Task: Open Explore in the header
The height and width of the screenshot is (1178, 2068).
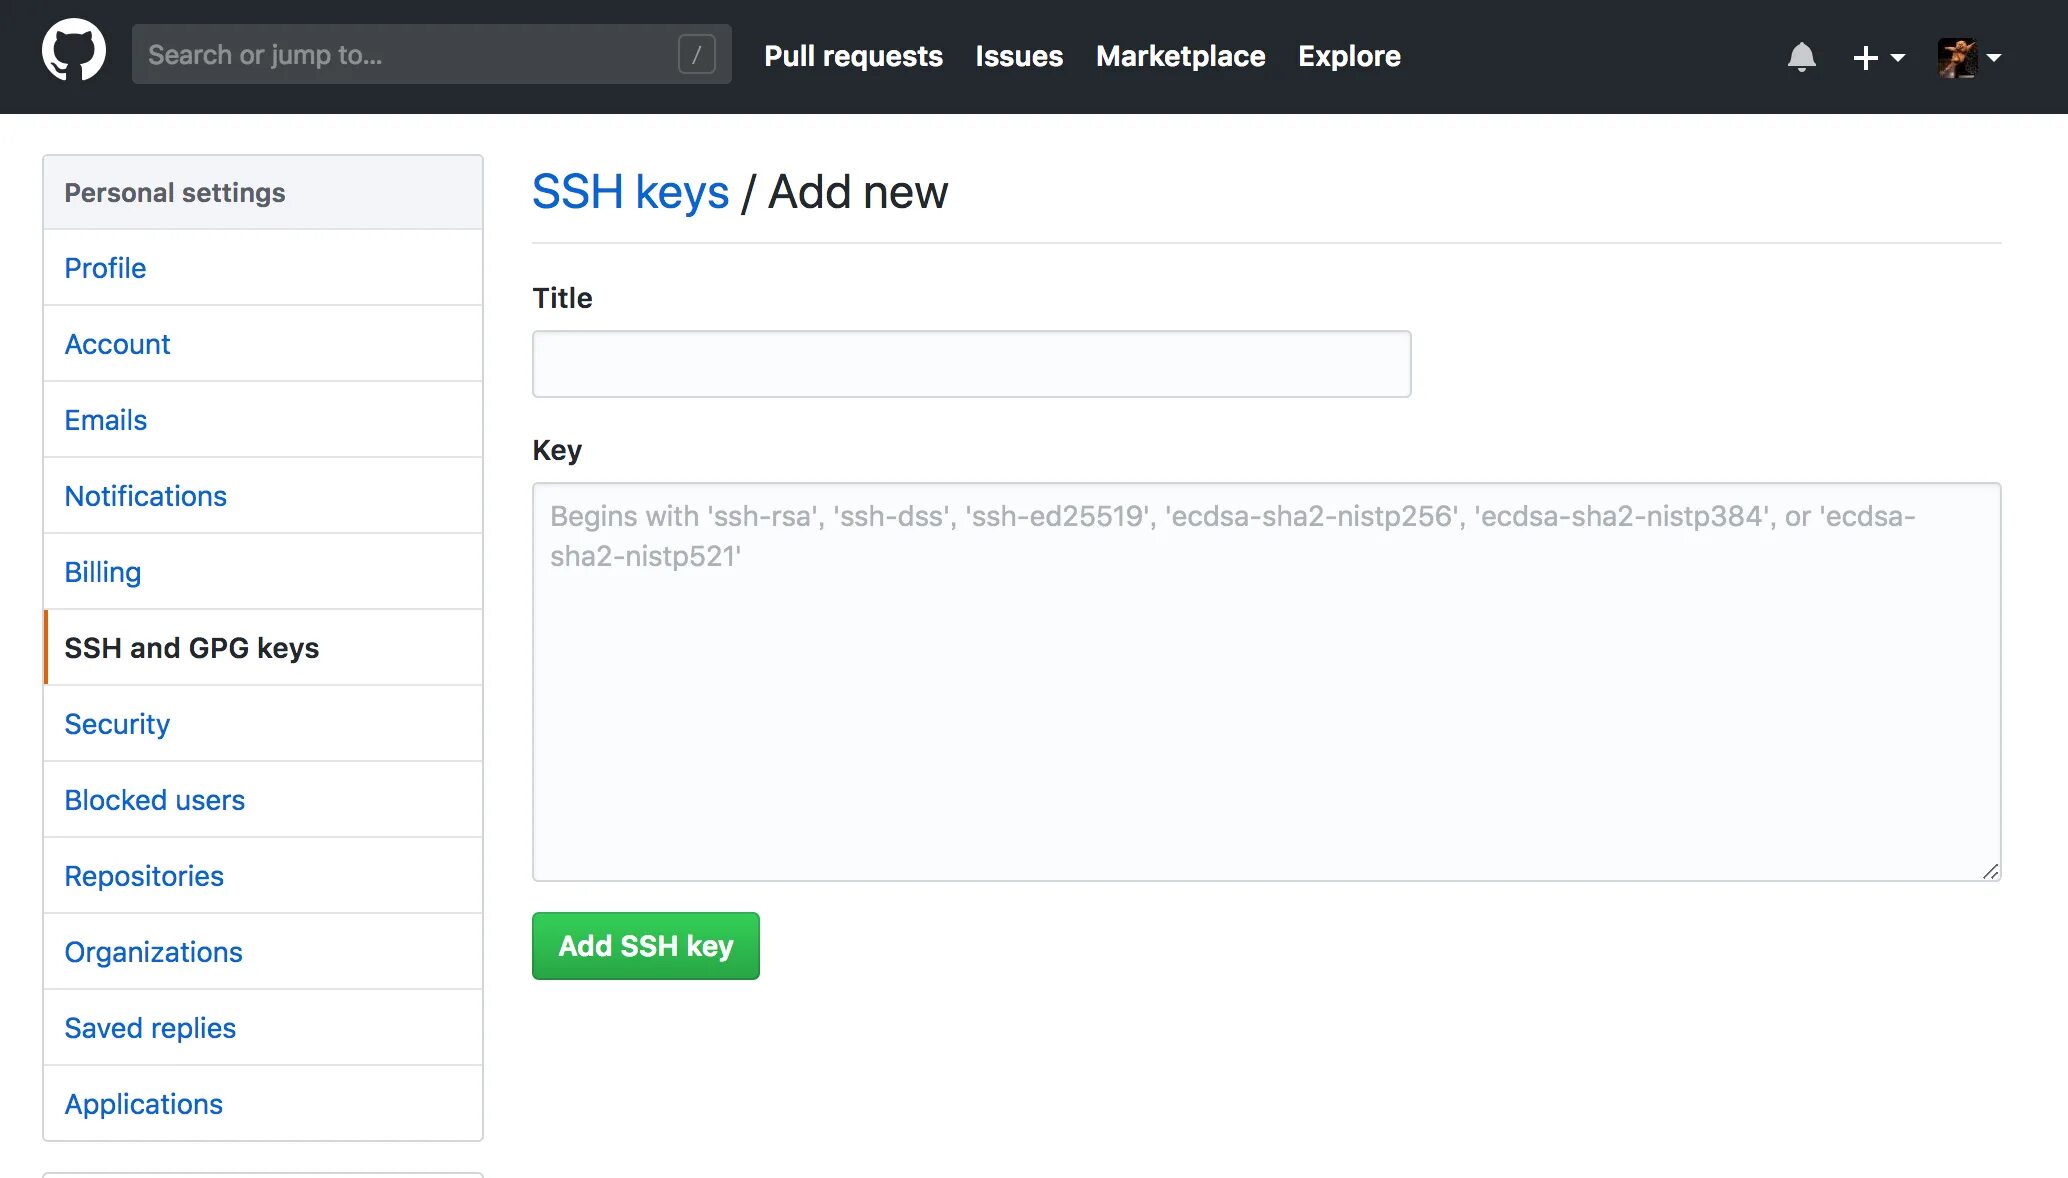Action: pos(1348,56)
